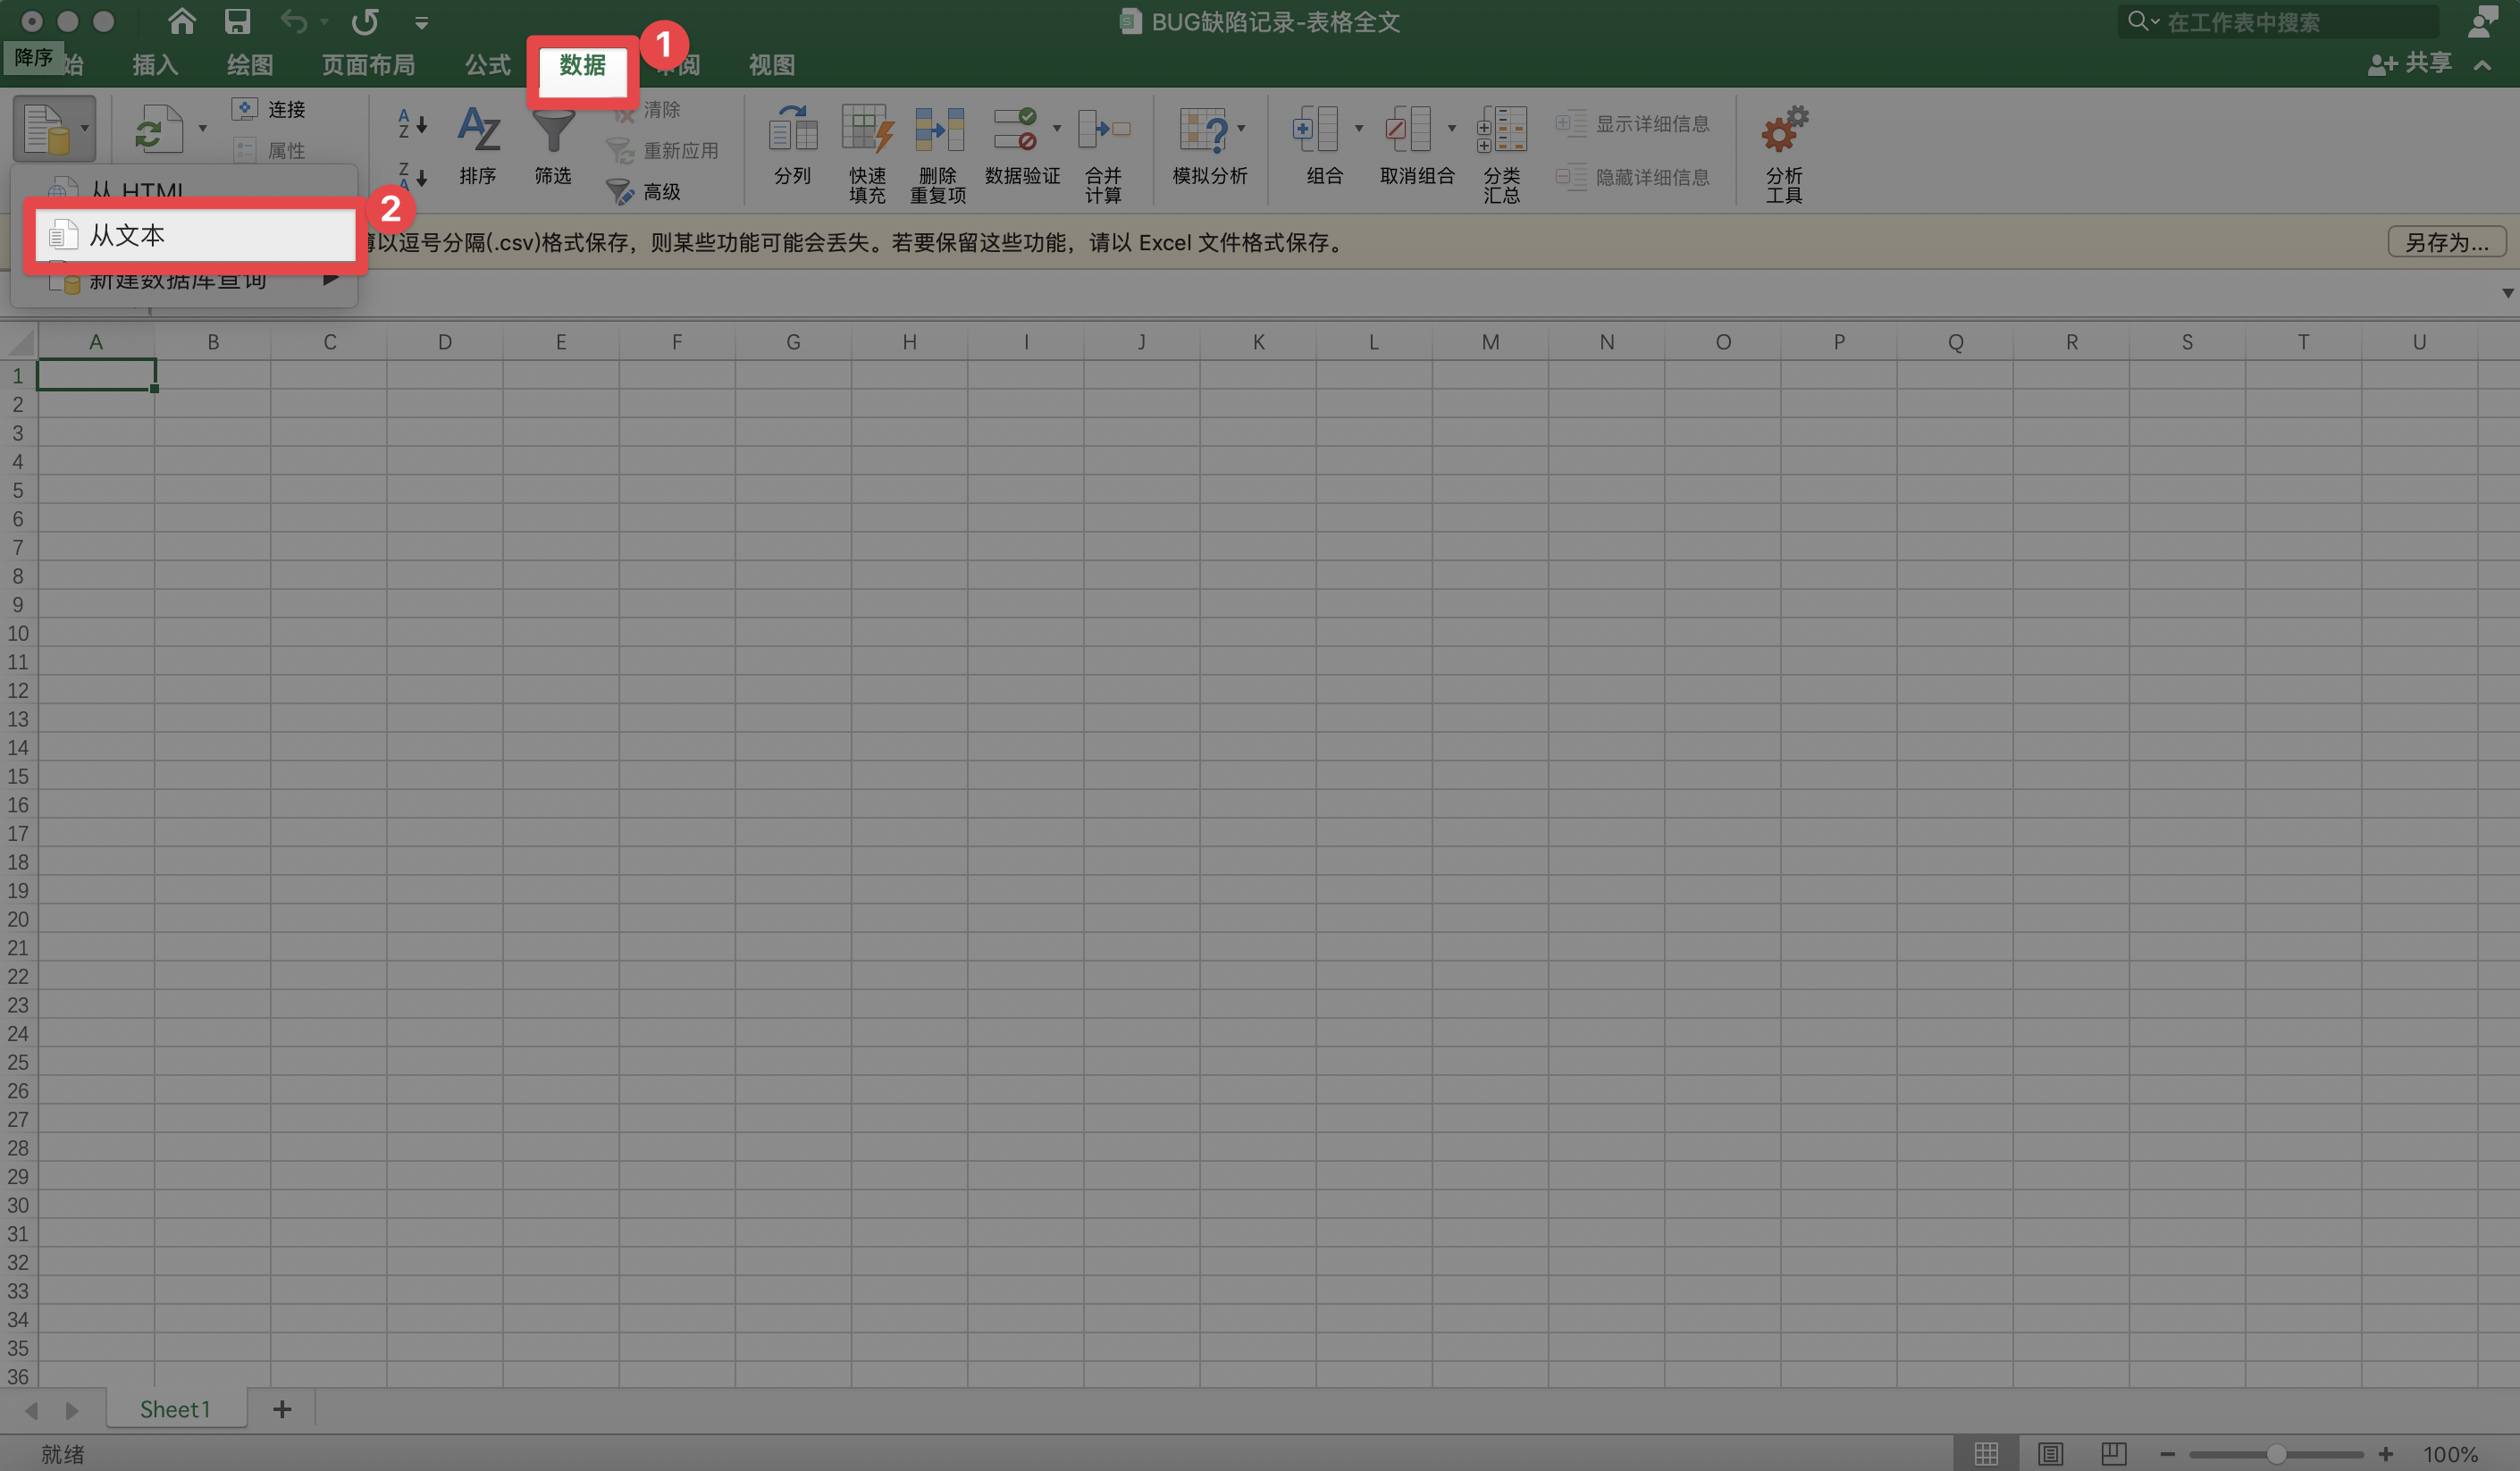The width and height of the screenshot is (2520, 1471).
Task: Adjust the zoom slider in status bar
Action: (x=2275, y=1454)
